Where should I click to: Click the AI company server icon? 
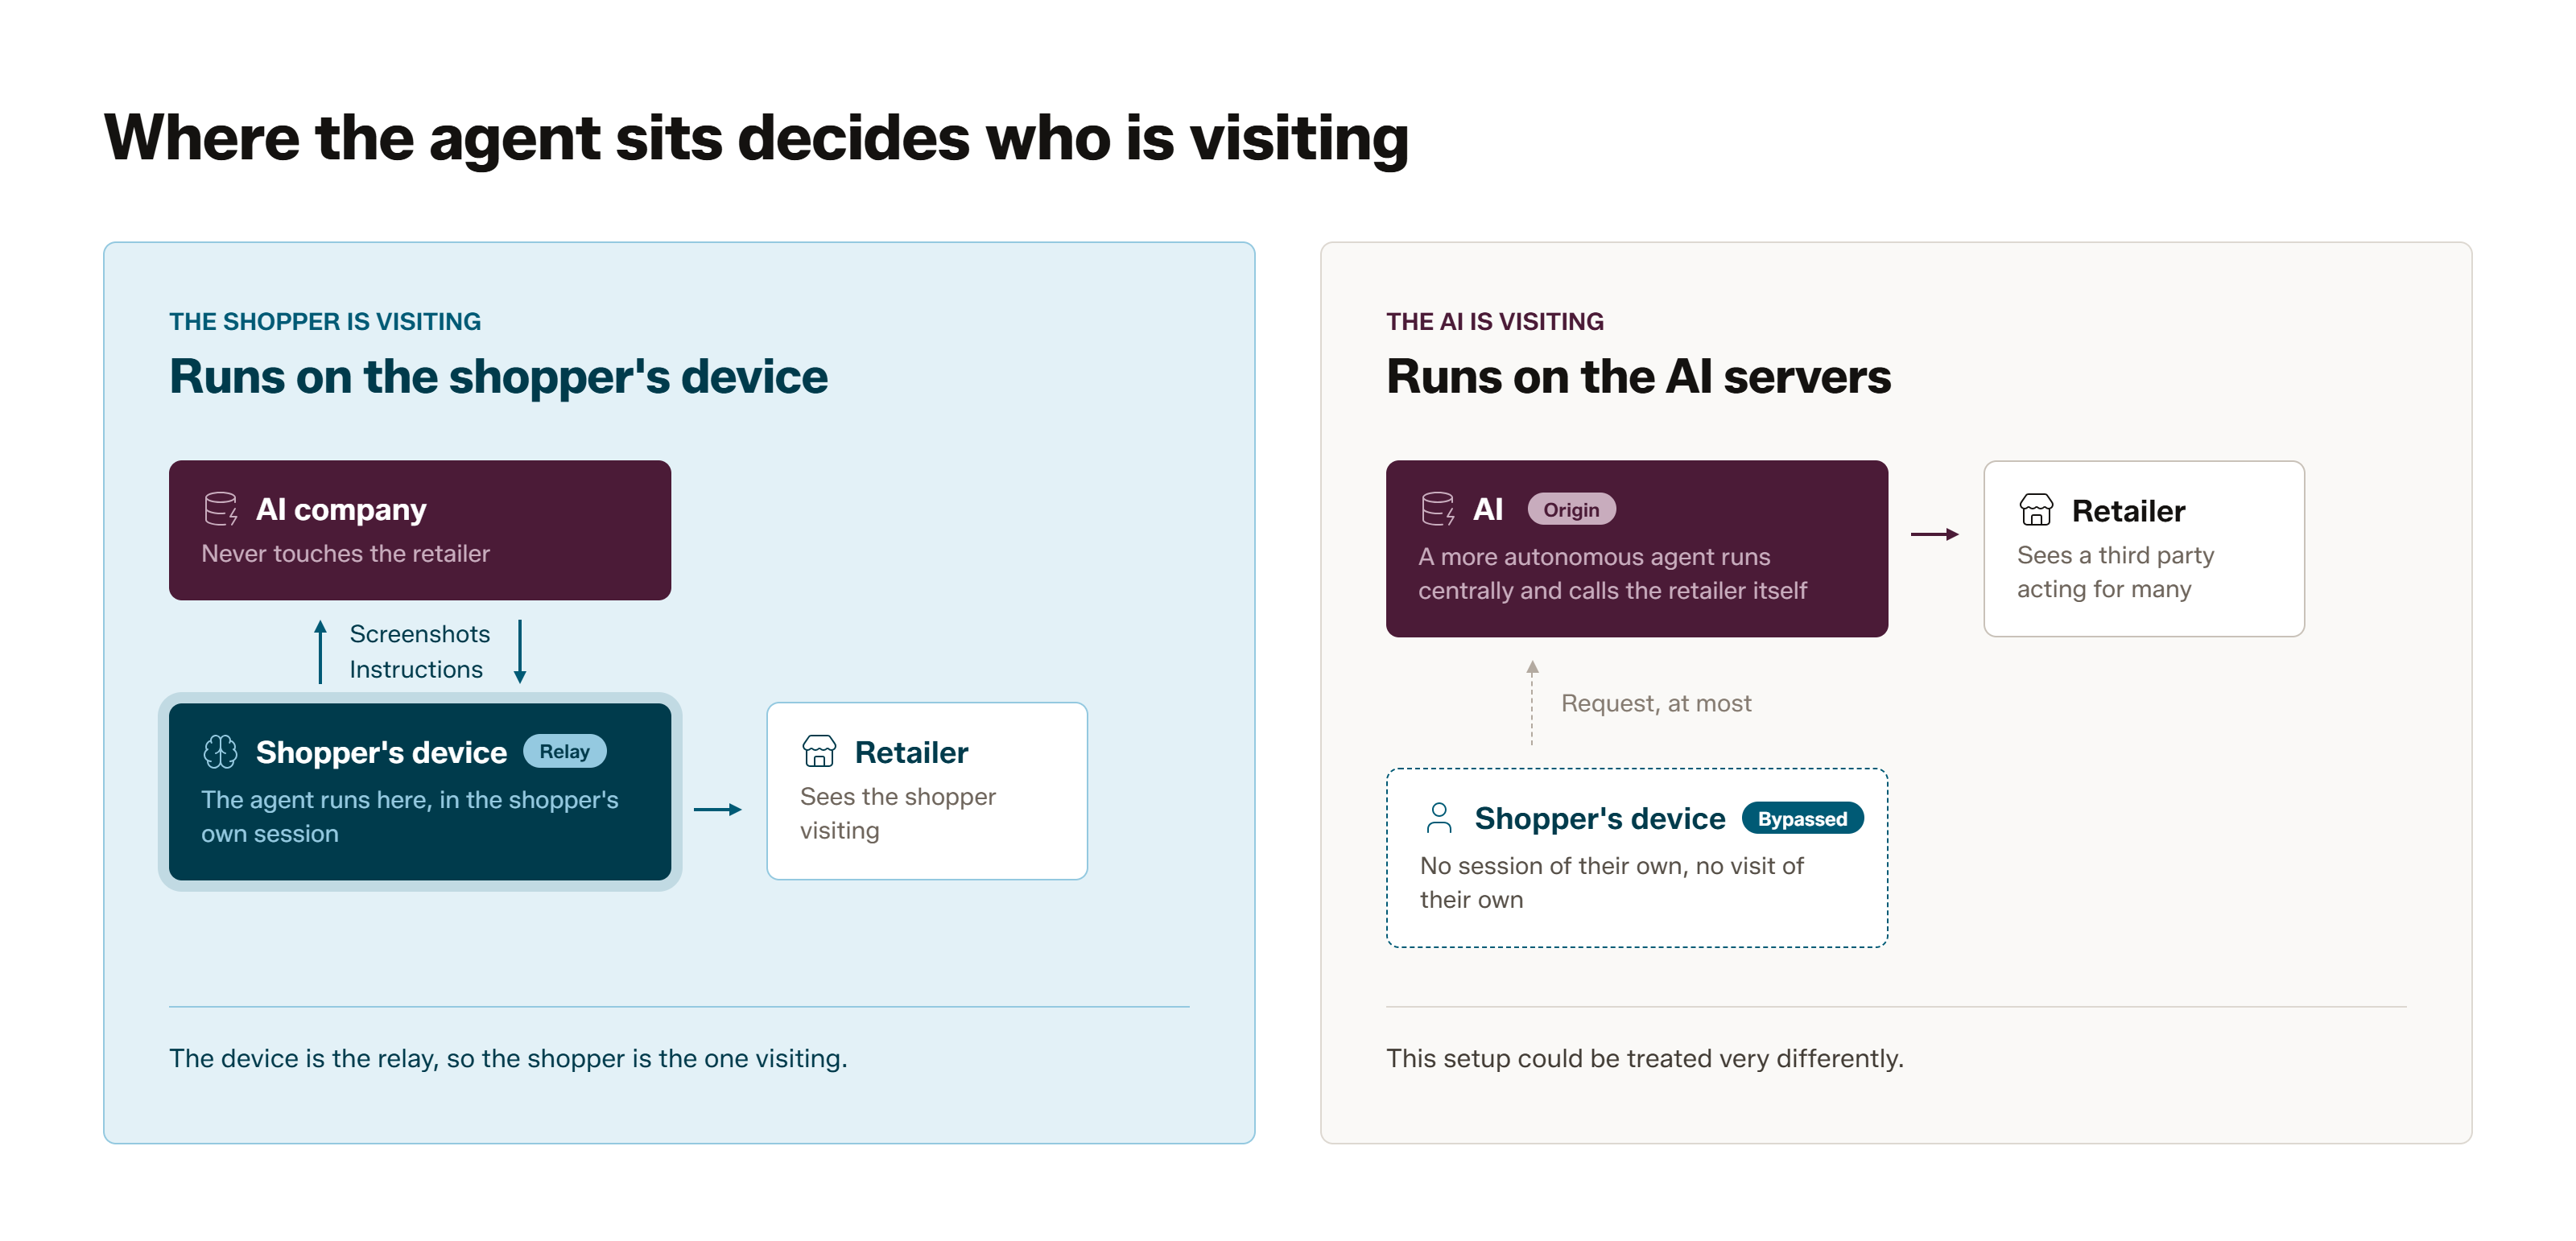click(220, 508)
